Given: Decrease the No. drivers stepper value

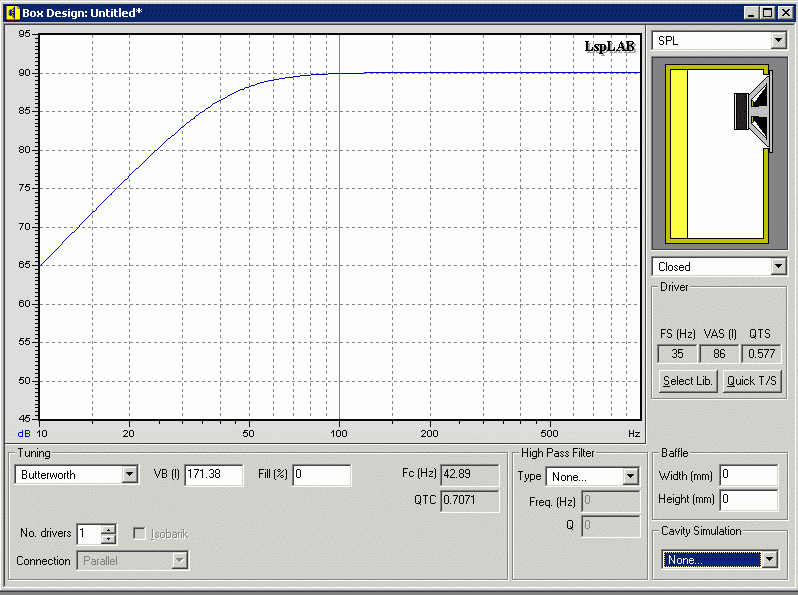Looking at the screenshot, I should pos(109,539).
